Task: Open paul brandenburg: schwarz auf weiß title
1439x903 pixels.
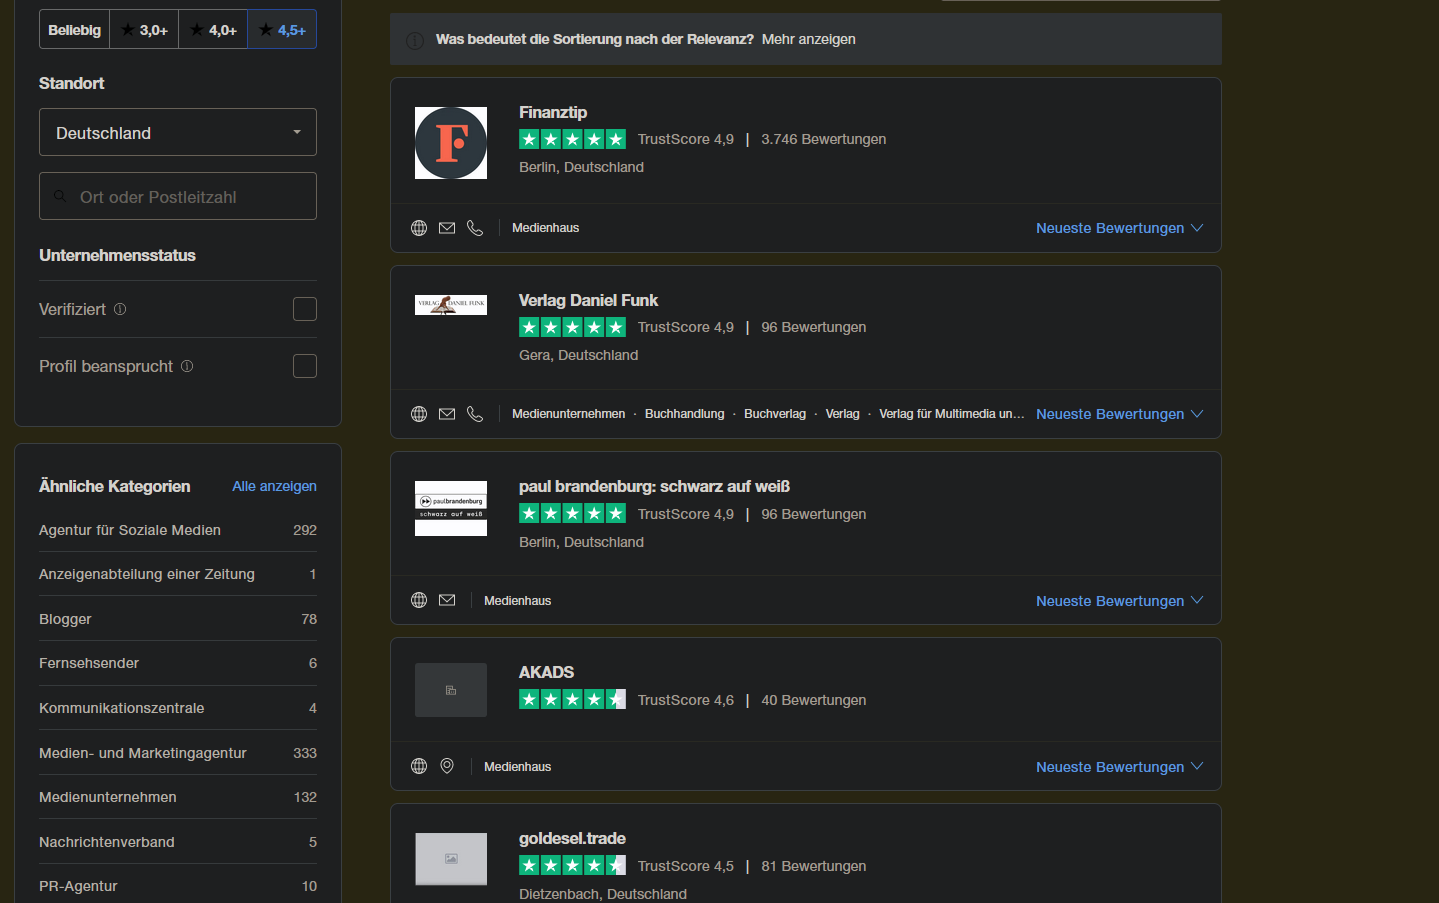Action: (654, 486)
